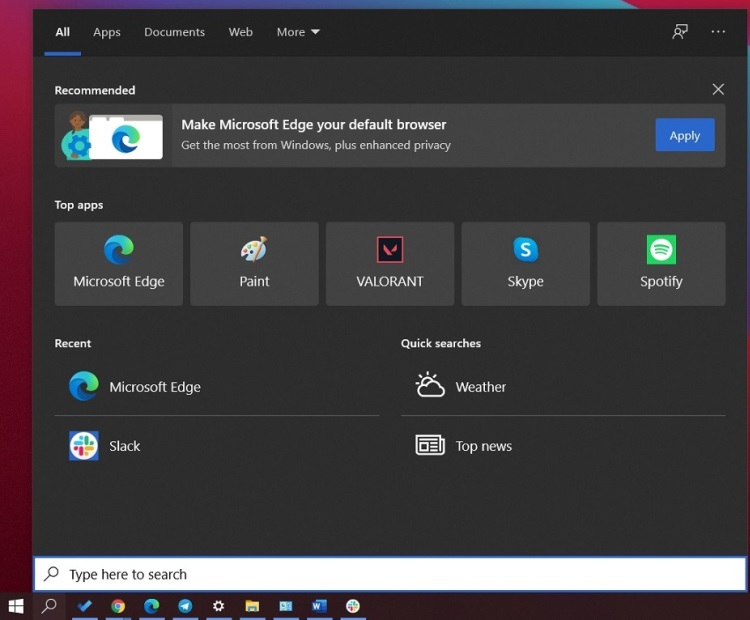
Task: Focus the Type here to search box
Action: tap(390, 574)
